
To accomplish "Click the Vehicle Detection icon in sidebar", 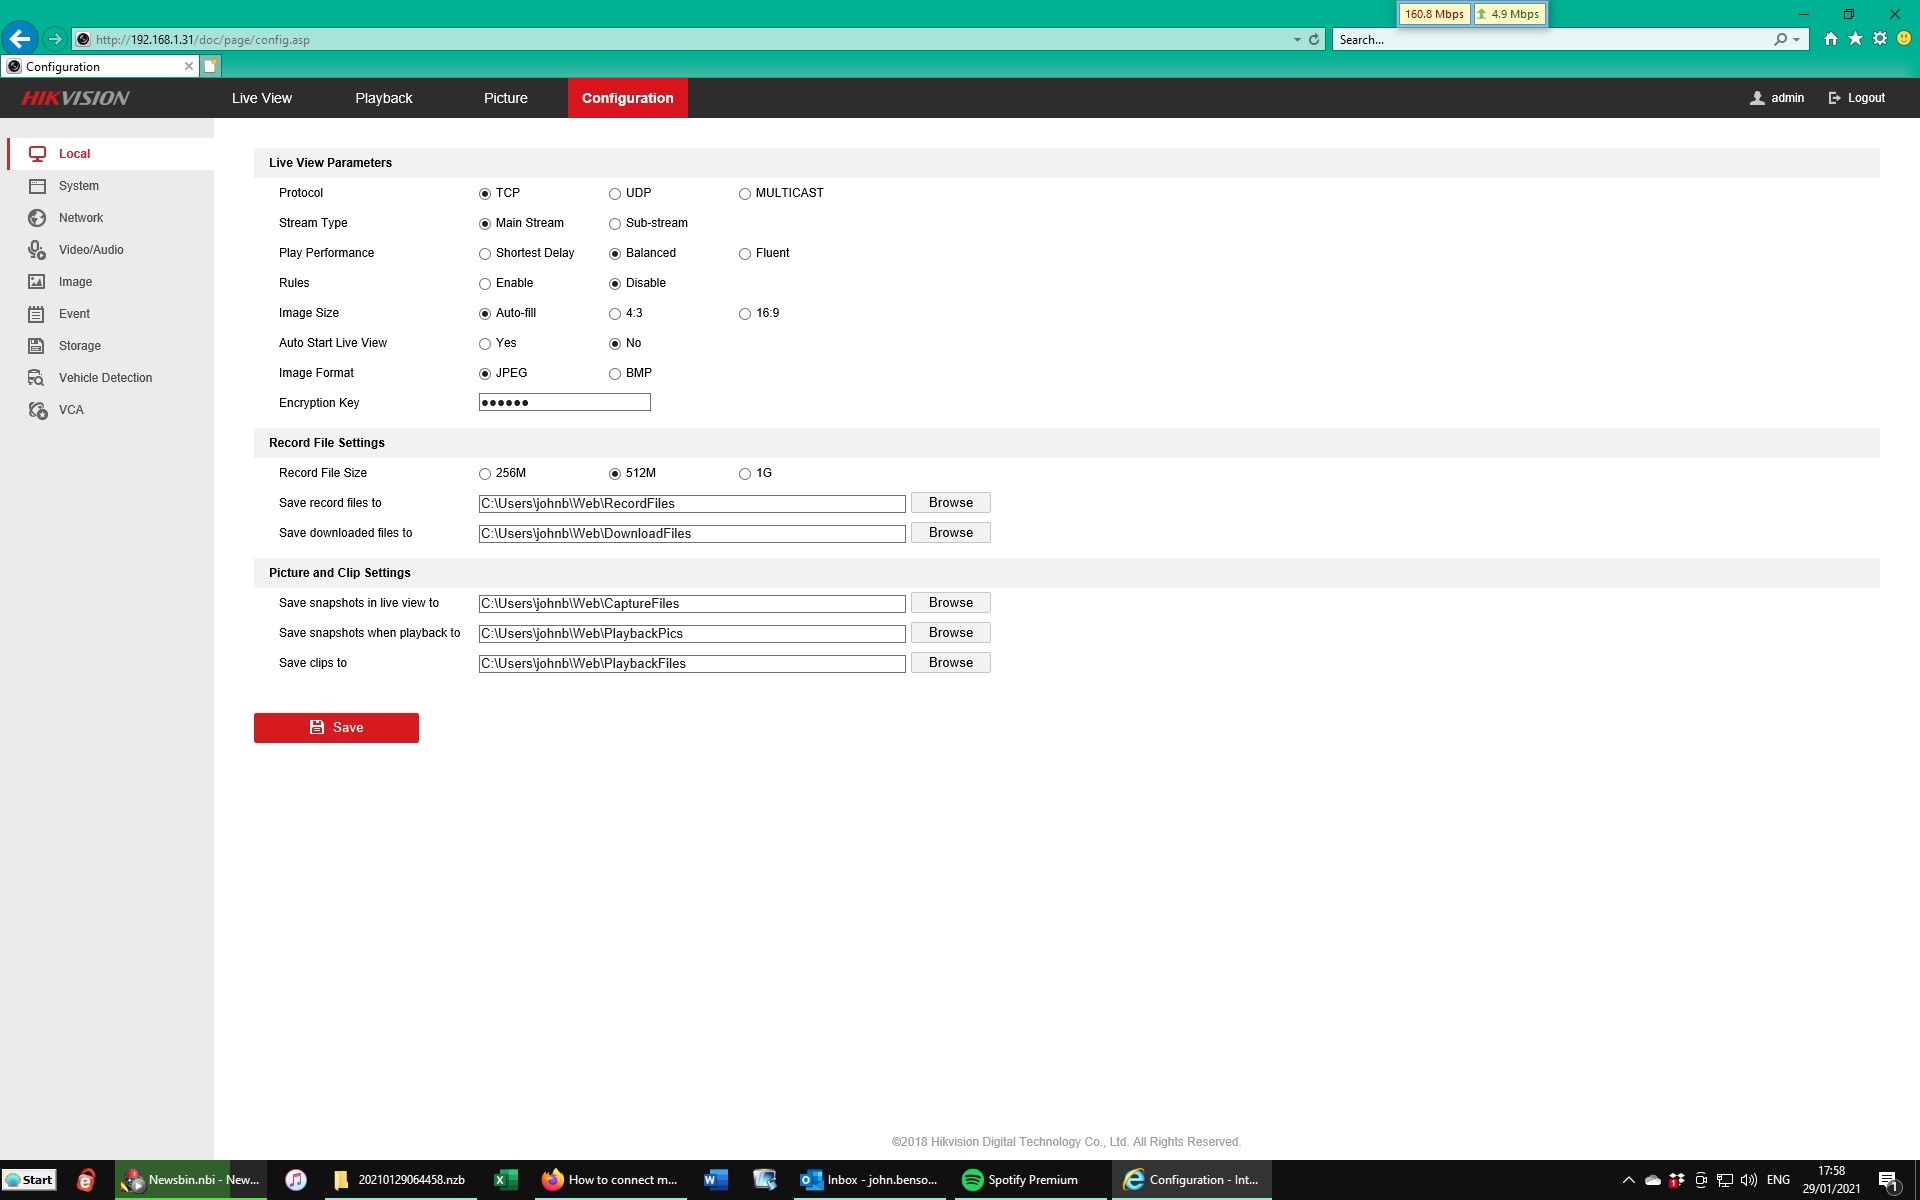I will click(x=37, y=377).
